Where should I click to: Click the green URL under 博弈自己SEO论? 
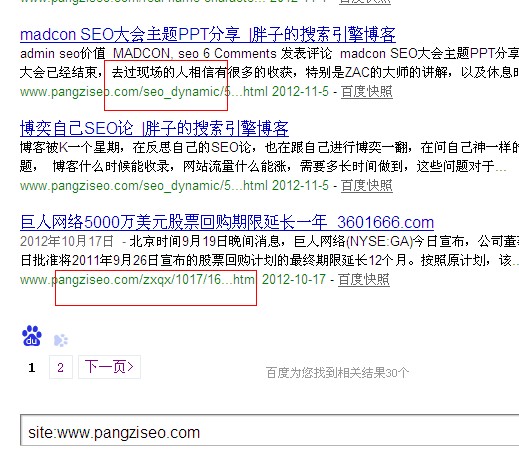pos(144,186)
